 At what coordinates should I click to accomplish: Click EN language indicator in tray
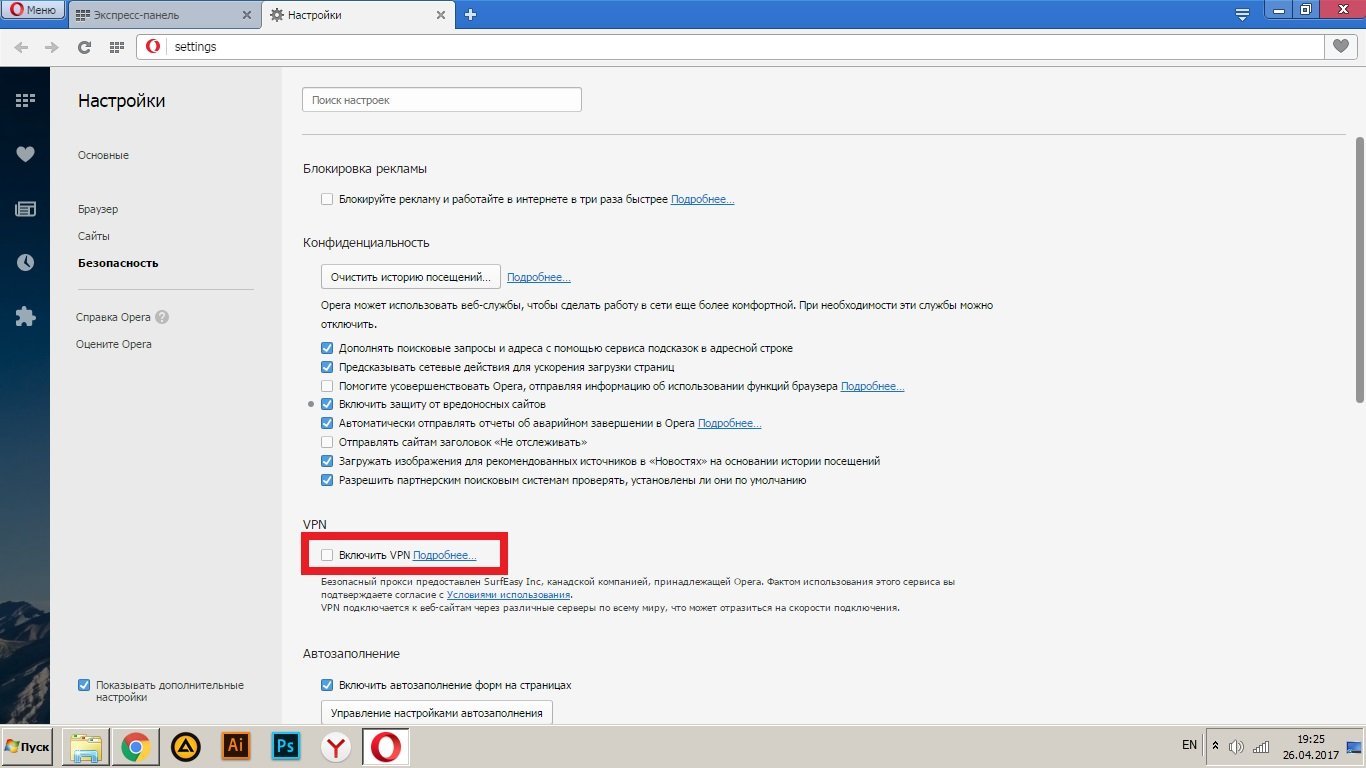[x=1189, y=745]
